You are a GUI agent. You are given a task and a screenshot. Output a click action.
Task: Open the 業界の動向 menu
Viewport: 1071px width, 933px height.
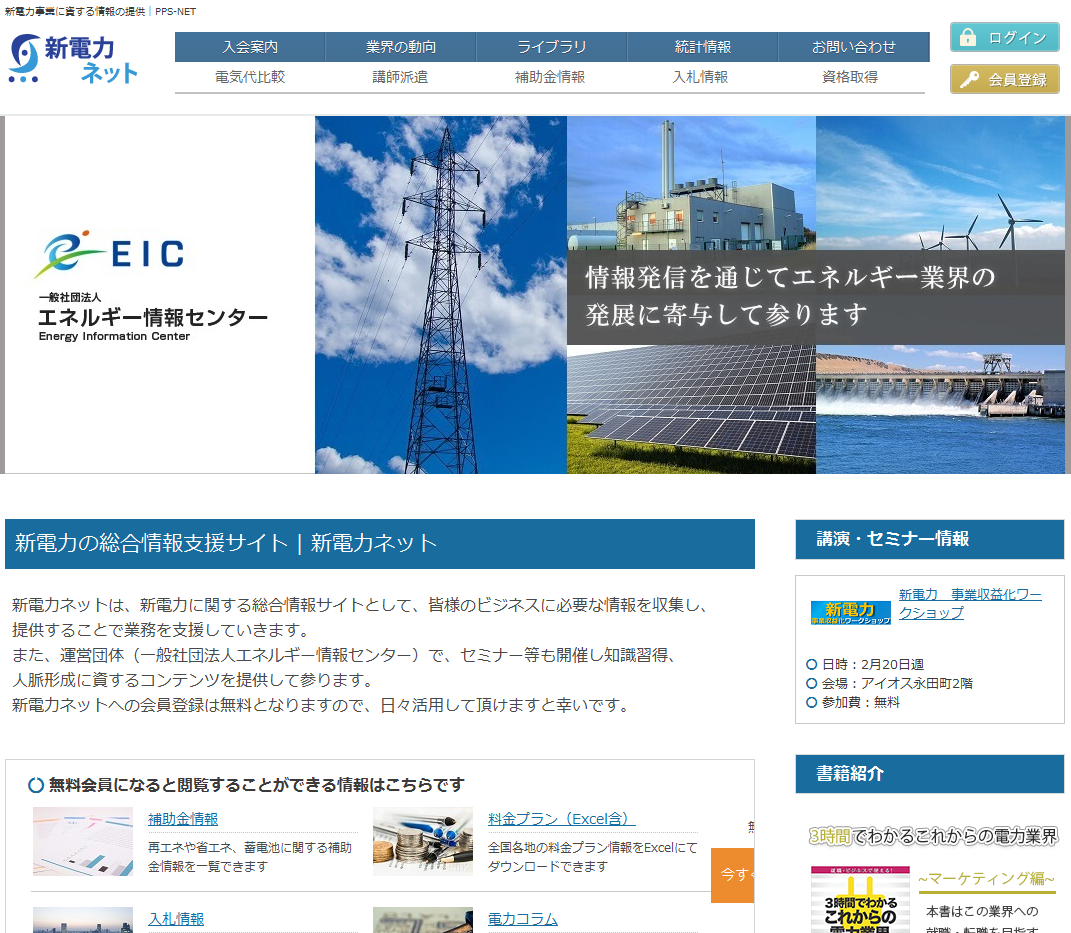401,47
